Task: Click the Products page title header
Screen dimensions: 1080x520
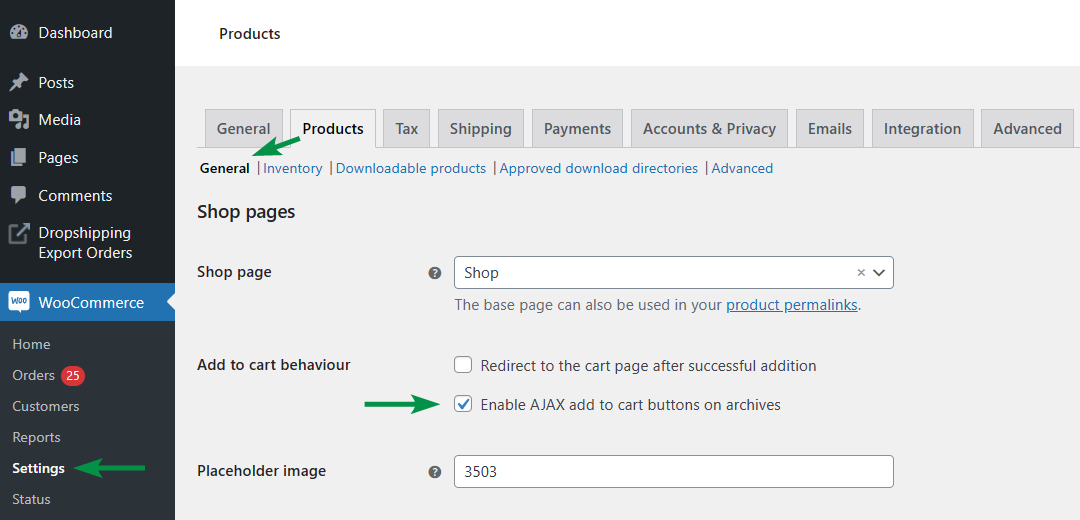Action: 250,33
